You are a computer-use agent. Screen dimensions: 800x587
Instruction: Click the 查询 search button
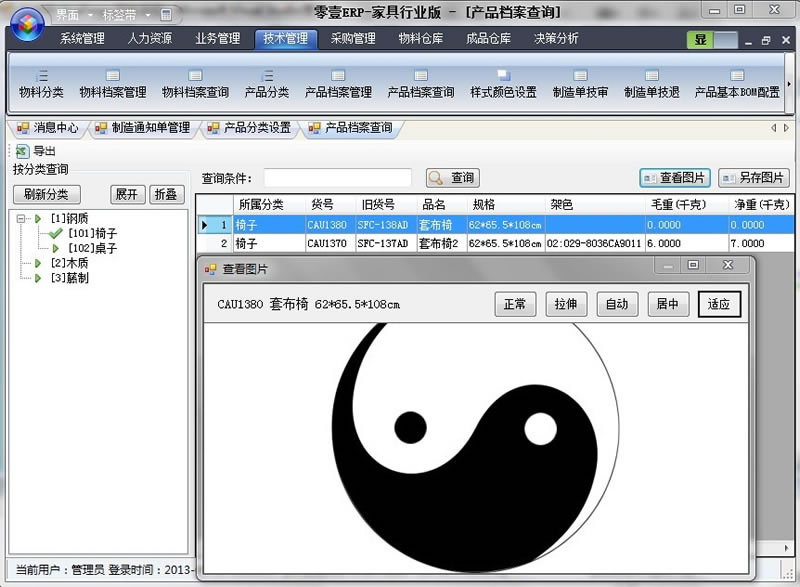point(453,178)
